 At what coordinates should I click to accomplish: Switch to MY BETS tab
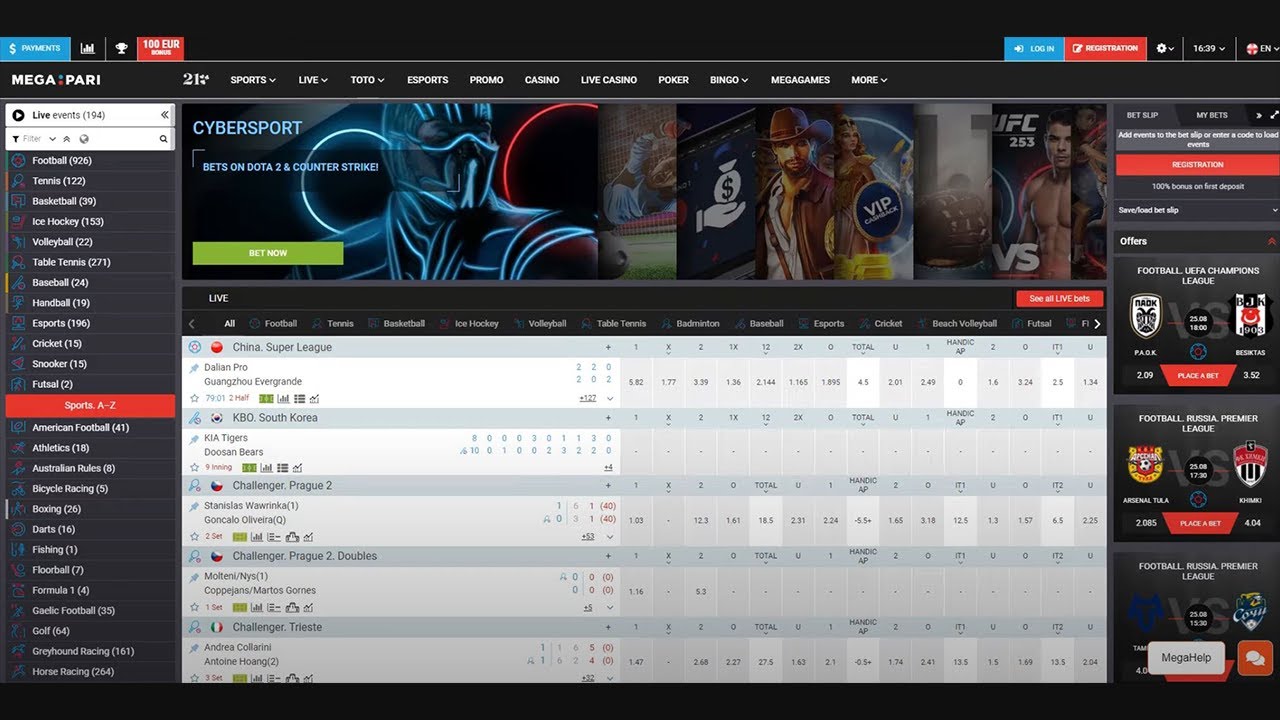(1212, 115)
